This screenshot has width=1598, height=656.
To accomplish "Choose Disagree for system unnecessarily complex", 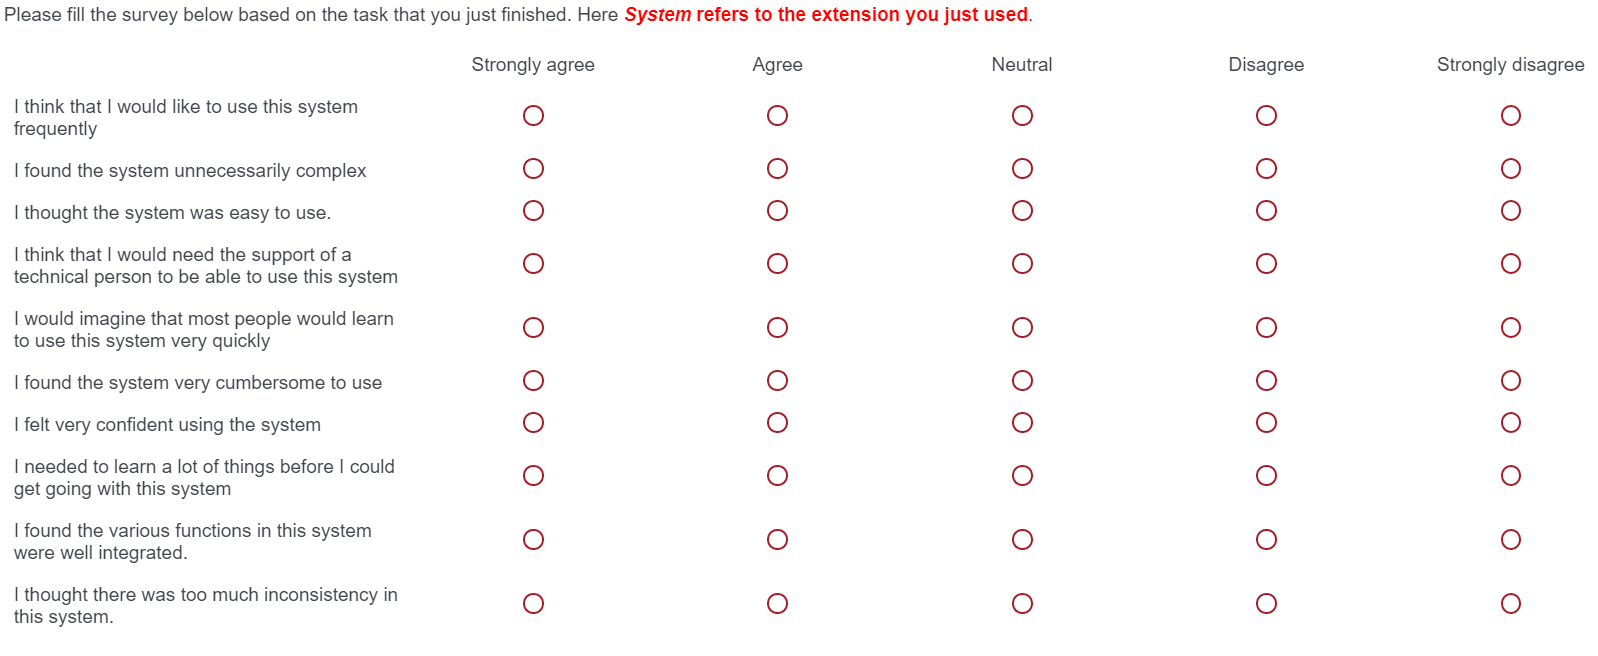I will [x=1266, y=169].
